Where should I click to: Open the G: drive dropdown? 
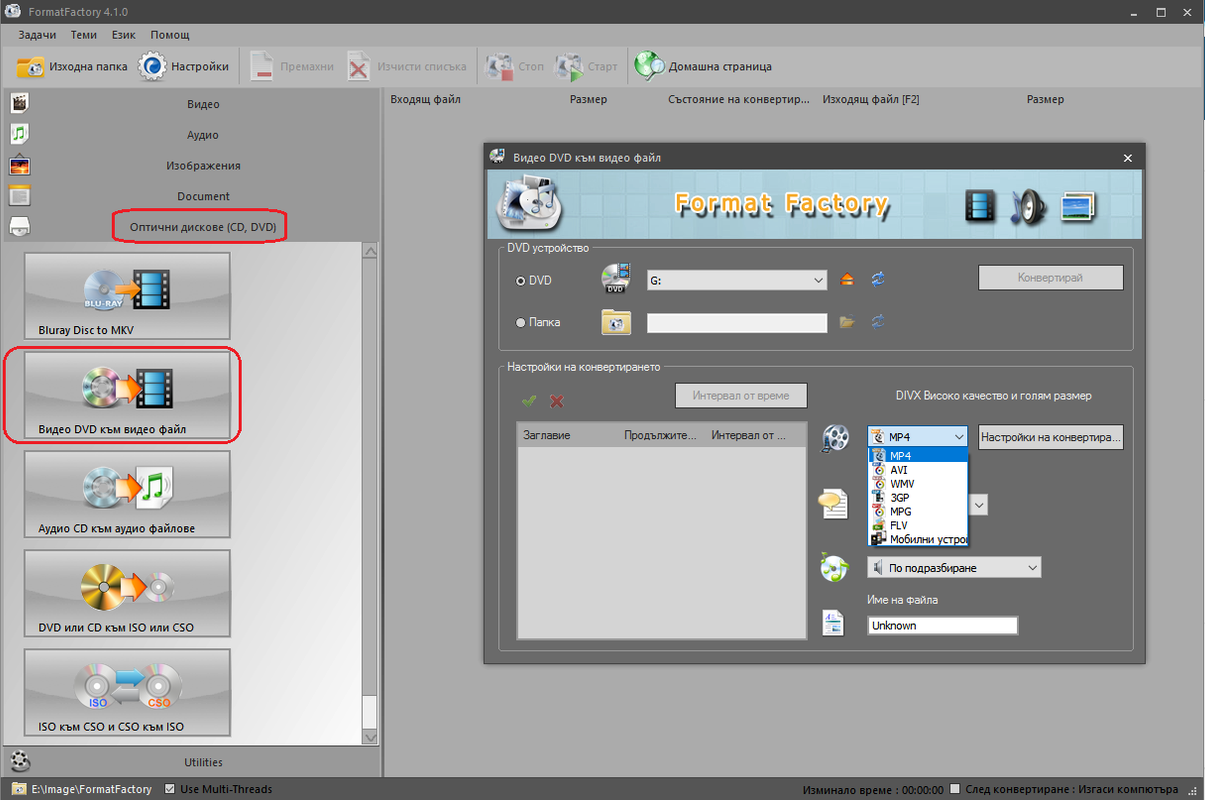point(737,281)
